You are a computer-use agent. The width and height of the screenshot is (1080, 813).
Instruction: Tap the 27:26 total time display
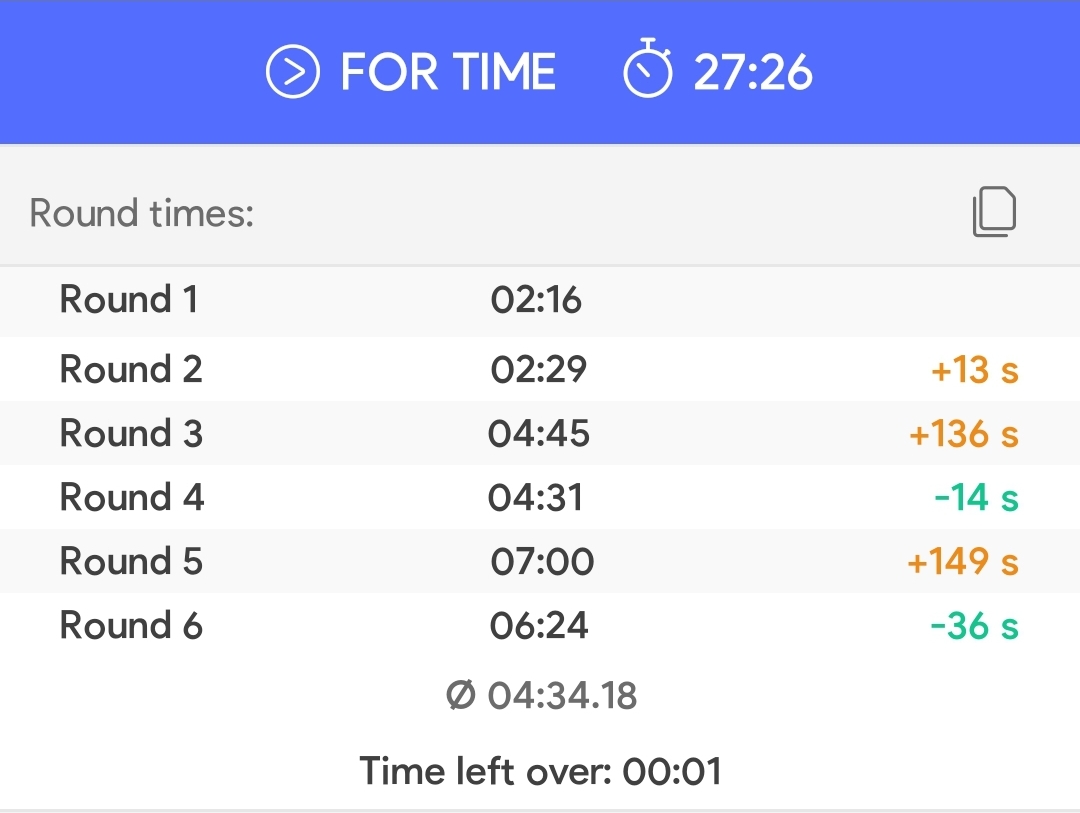coord(753,72)
